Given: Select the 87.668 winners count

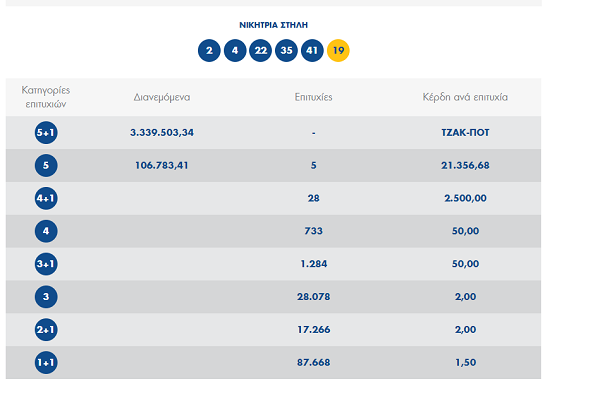Looking at the screenshot, I should (x=313, y=362).
